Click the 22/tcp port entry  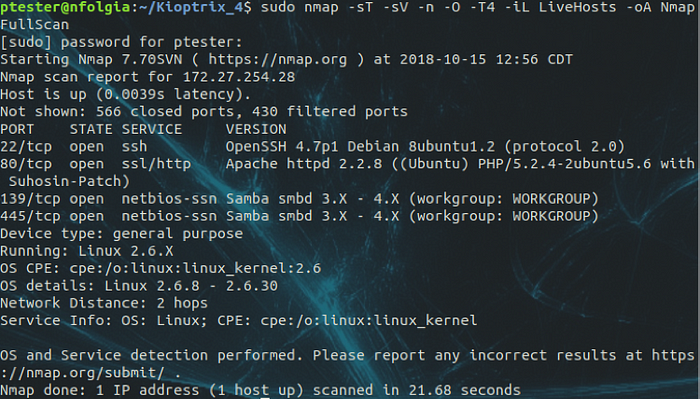26,146
